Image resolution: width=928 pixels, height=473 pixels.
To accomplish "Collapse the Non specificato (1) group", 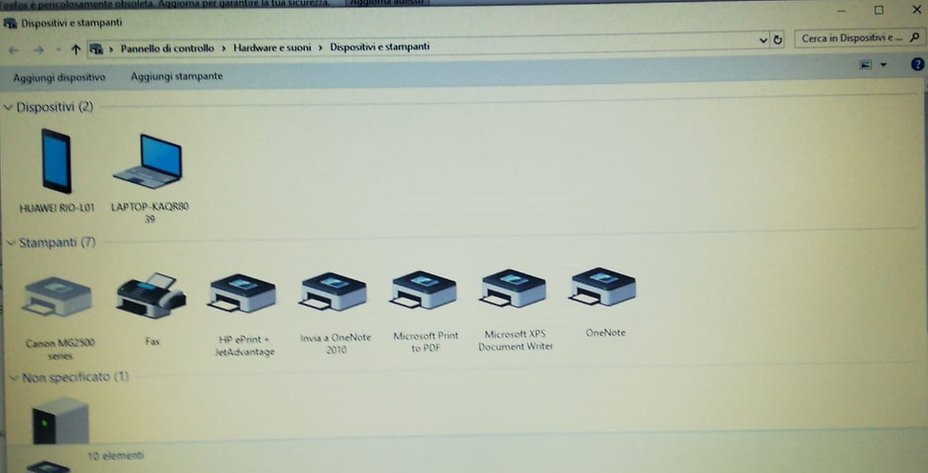I will pos(14,378).
